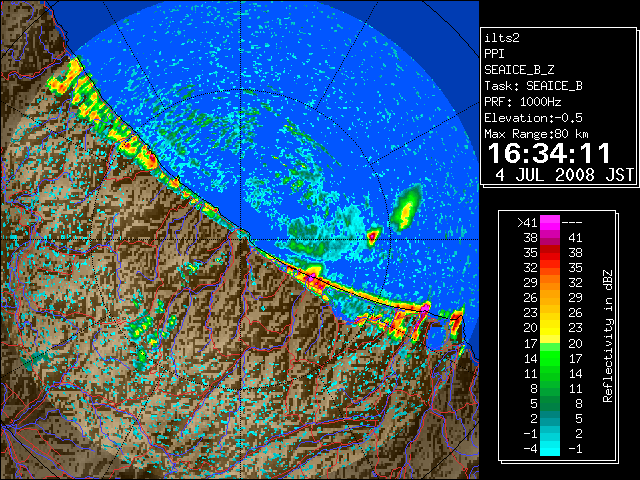Click the magenta >41 color swatch
The width and height of the screenshot is (640, 480).
[x=550, y=222]
